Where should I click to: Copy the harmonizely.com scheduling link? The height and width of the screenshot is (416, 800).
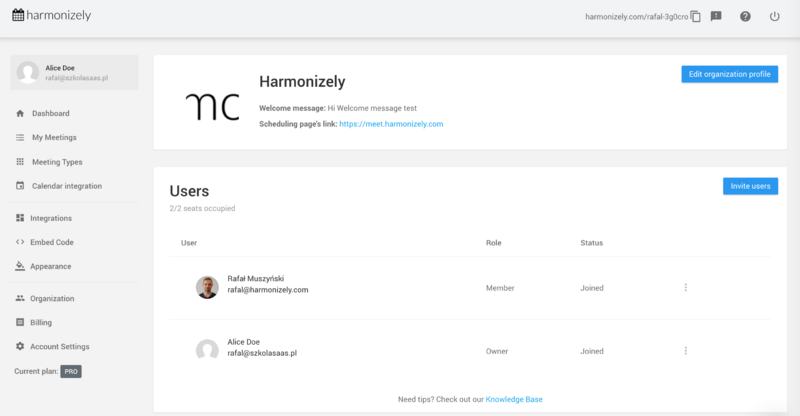tap(695, 17)
